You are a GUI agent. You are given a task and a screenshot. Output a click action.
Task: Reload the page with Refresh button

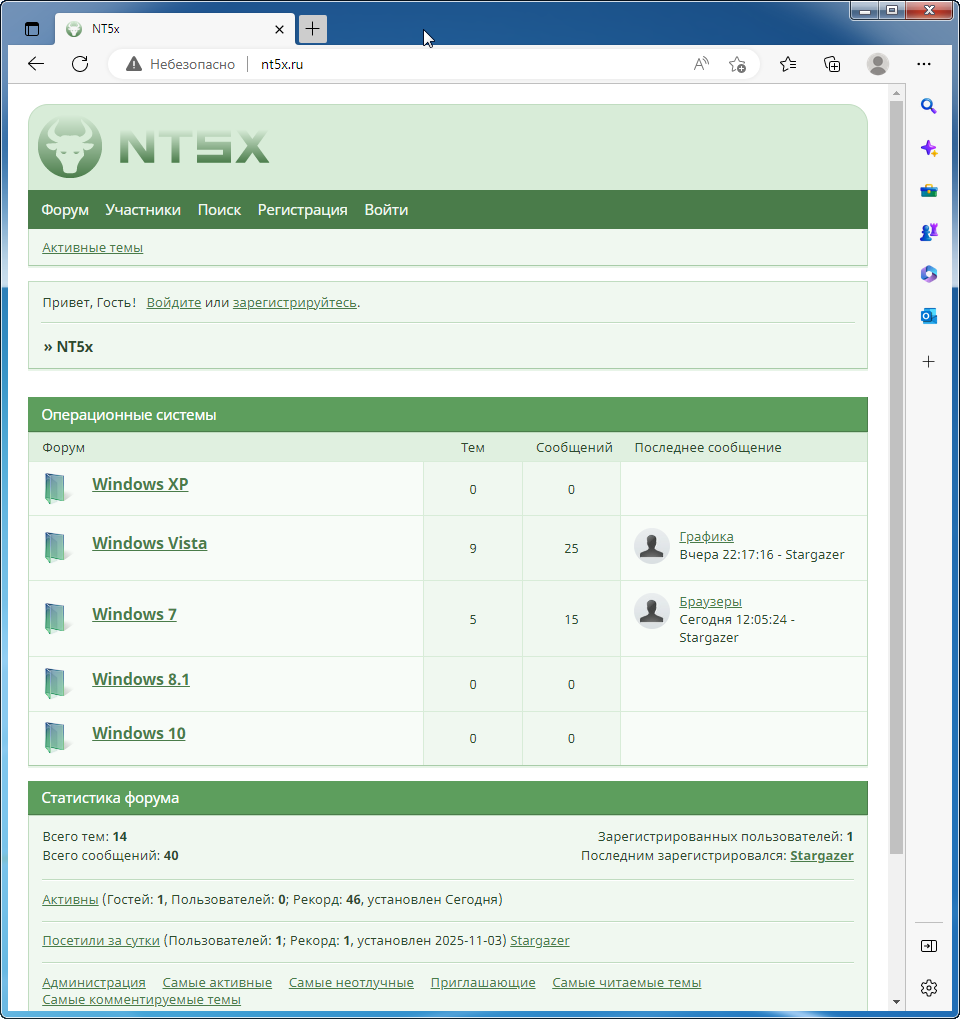[x=80, y=64]
